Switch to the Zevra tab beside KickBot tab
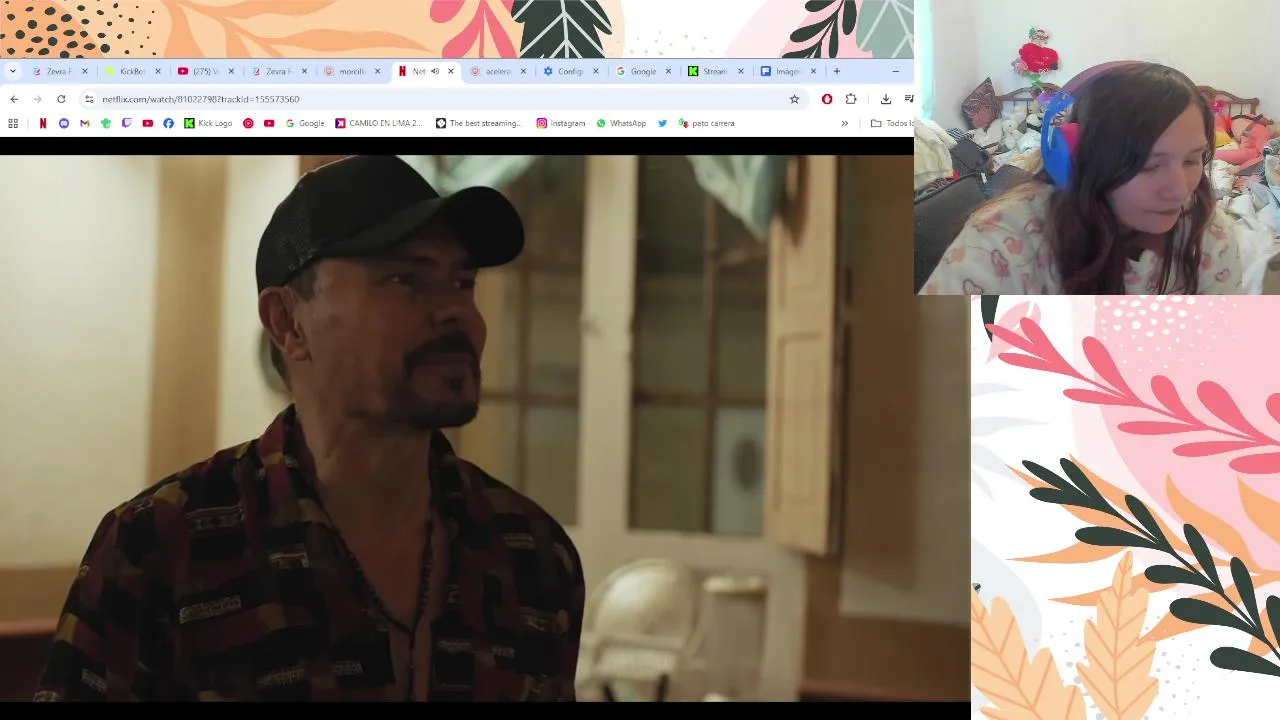 (58, 71)
